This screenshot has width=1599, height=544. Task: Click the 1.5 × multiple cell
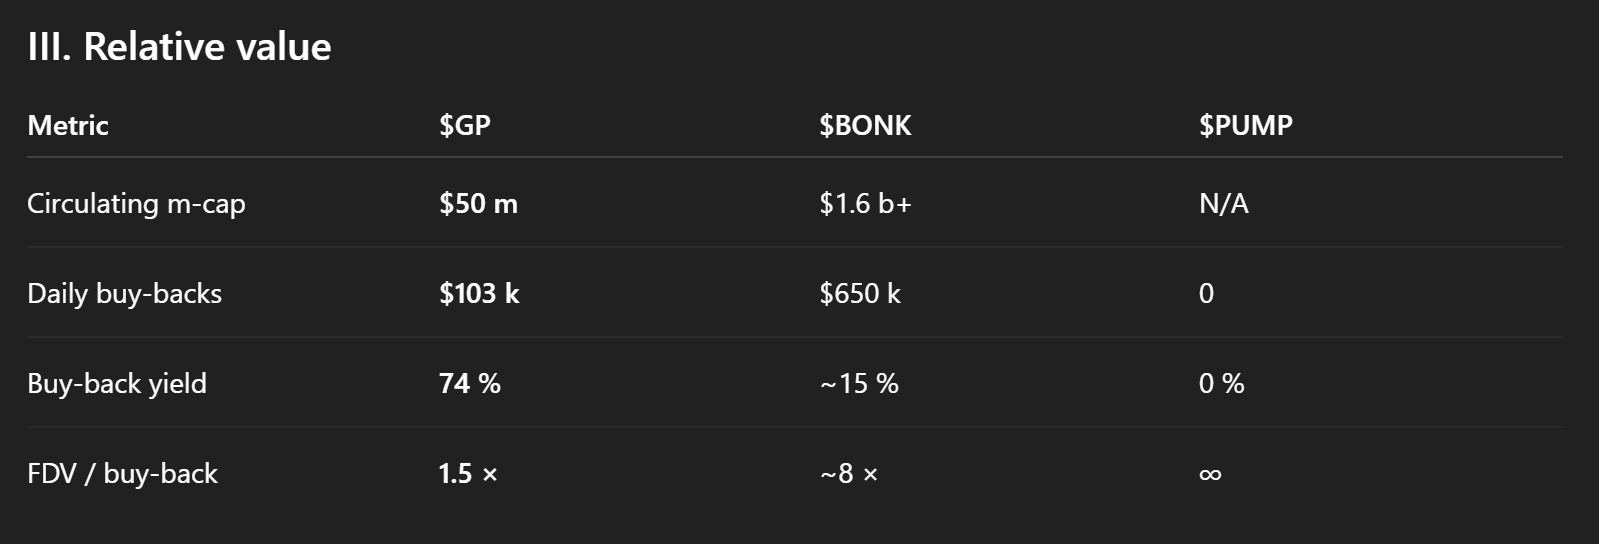(468, 473)
